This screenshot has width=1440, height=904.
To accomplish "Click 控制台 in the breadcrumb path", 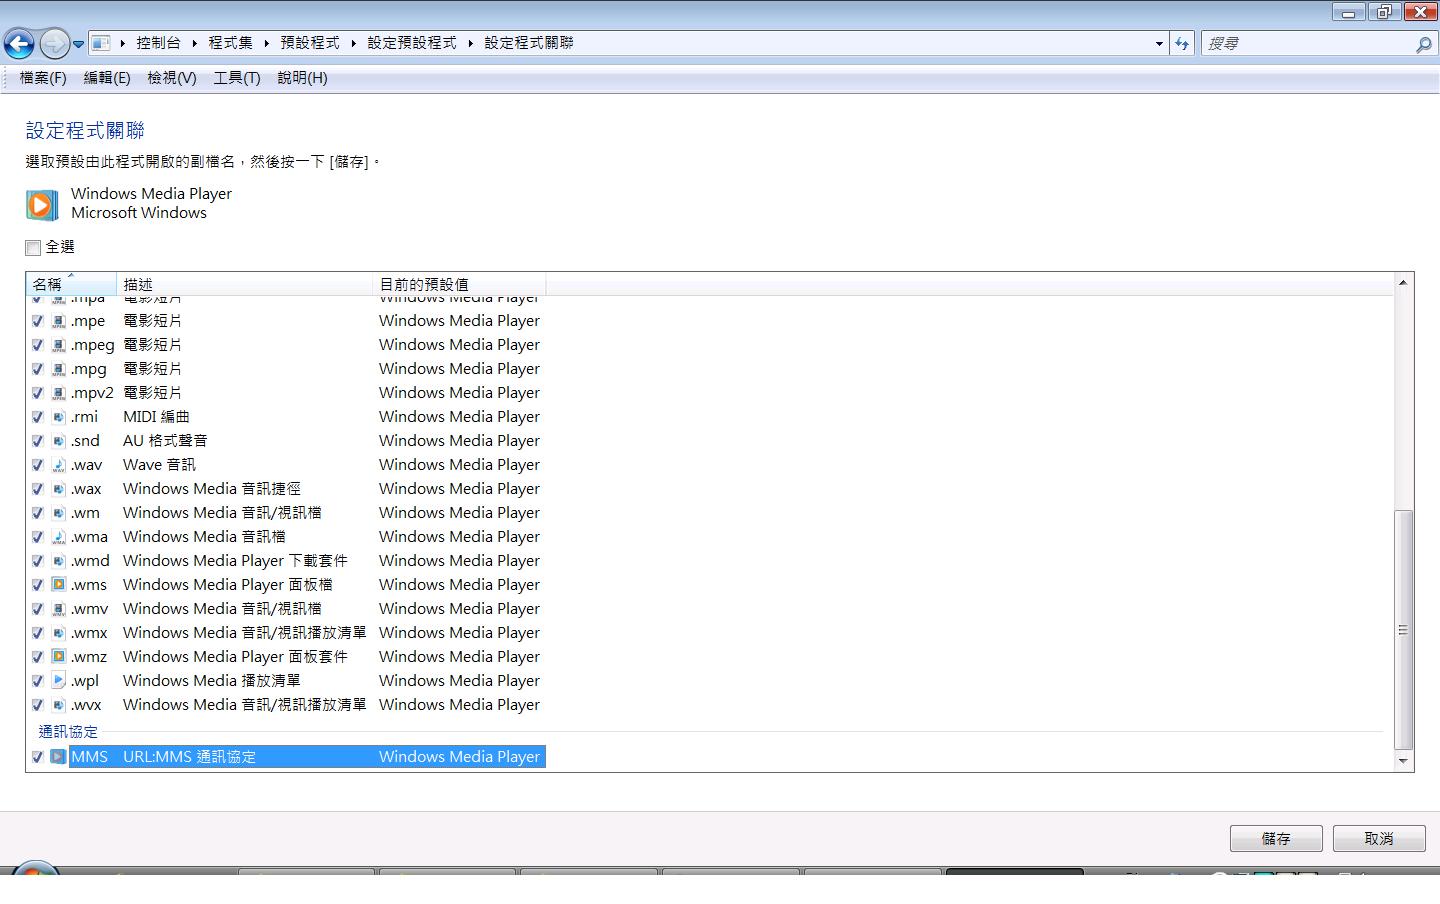I will 159,43.
